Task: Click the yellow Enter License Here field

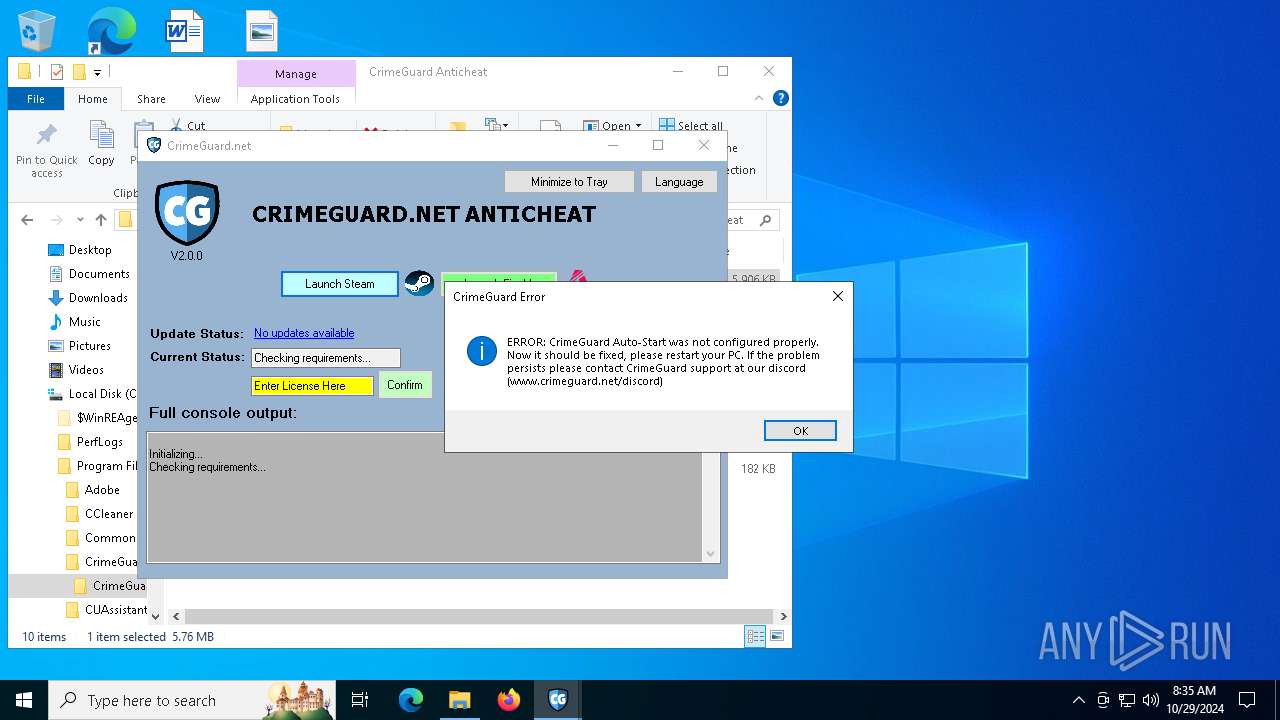Action: tap(312, 386)
